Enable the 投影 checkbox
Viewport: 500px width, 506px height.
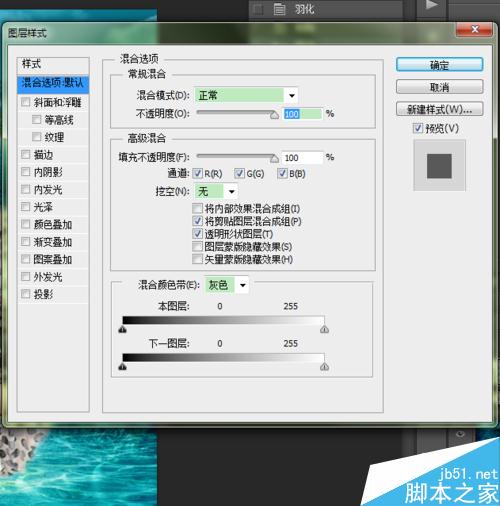tap(26, 294)
